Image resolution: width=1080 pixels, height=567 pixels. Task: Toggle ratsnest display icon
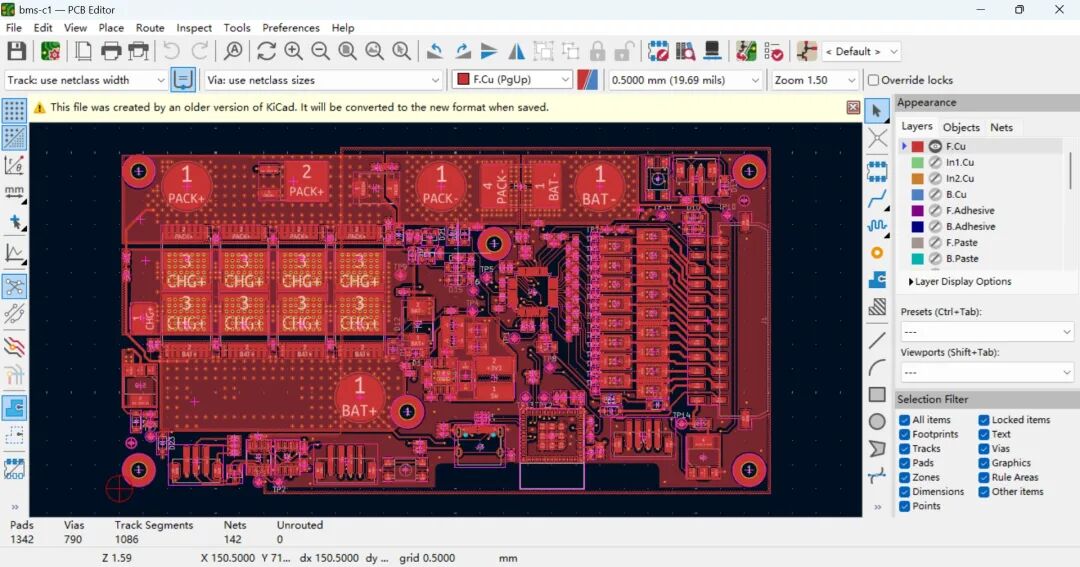[x=14, y=286]
